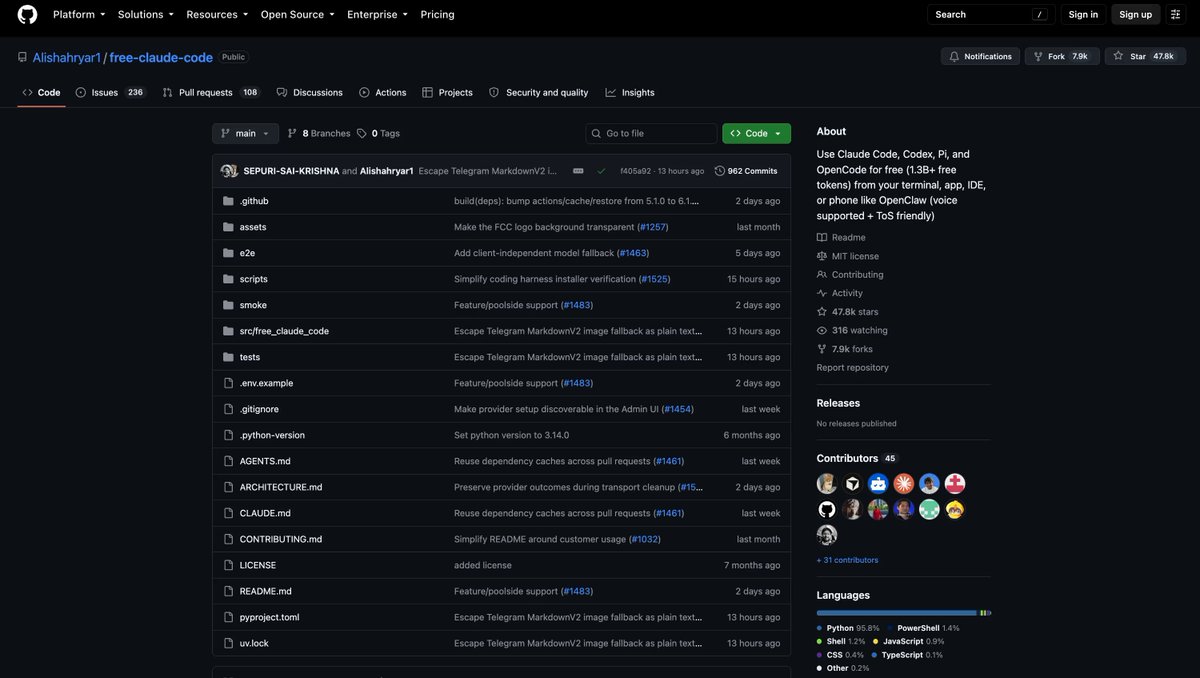Screen dimensions: 1200x678
Task: View the commit status green checkmark
Action: [x=601, y=171]
